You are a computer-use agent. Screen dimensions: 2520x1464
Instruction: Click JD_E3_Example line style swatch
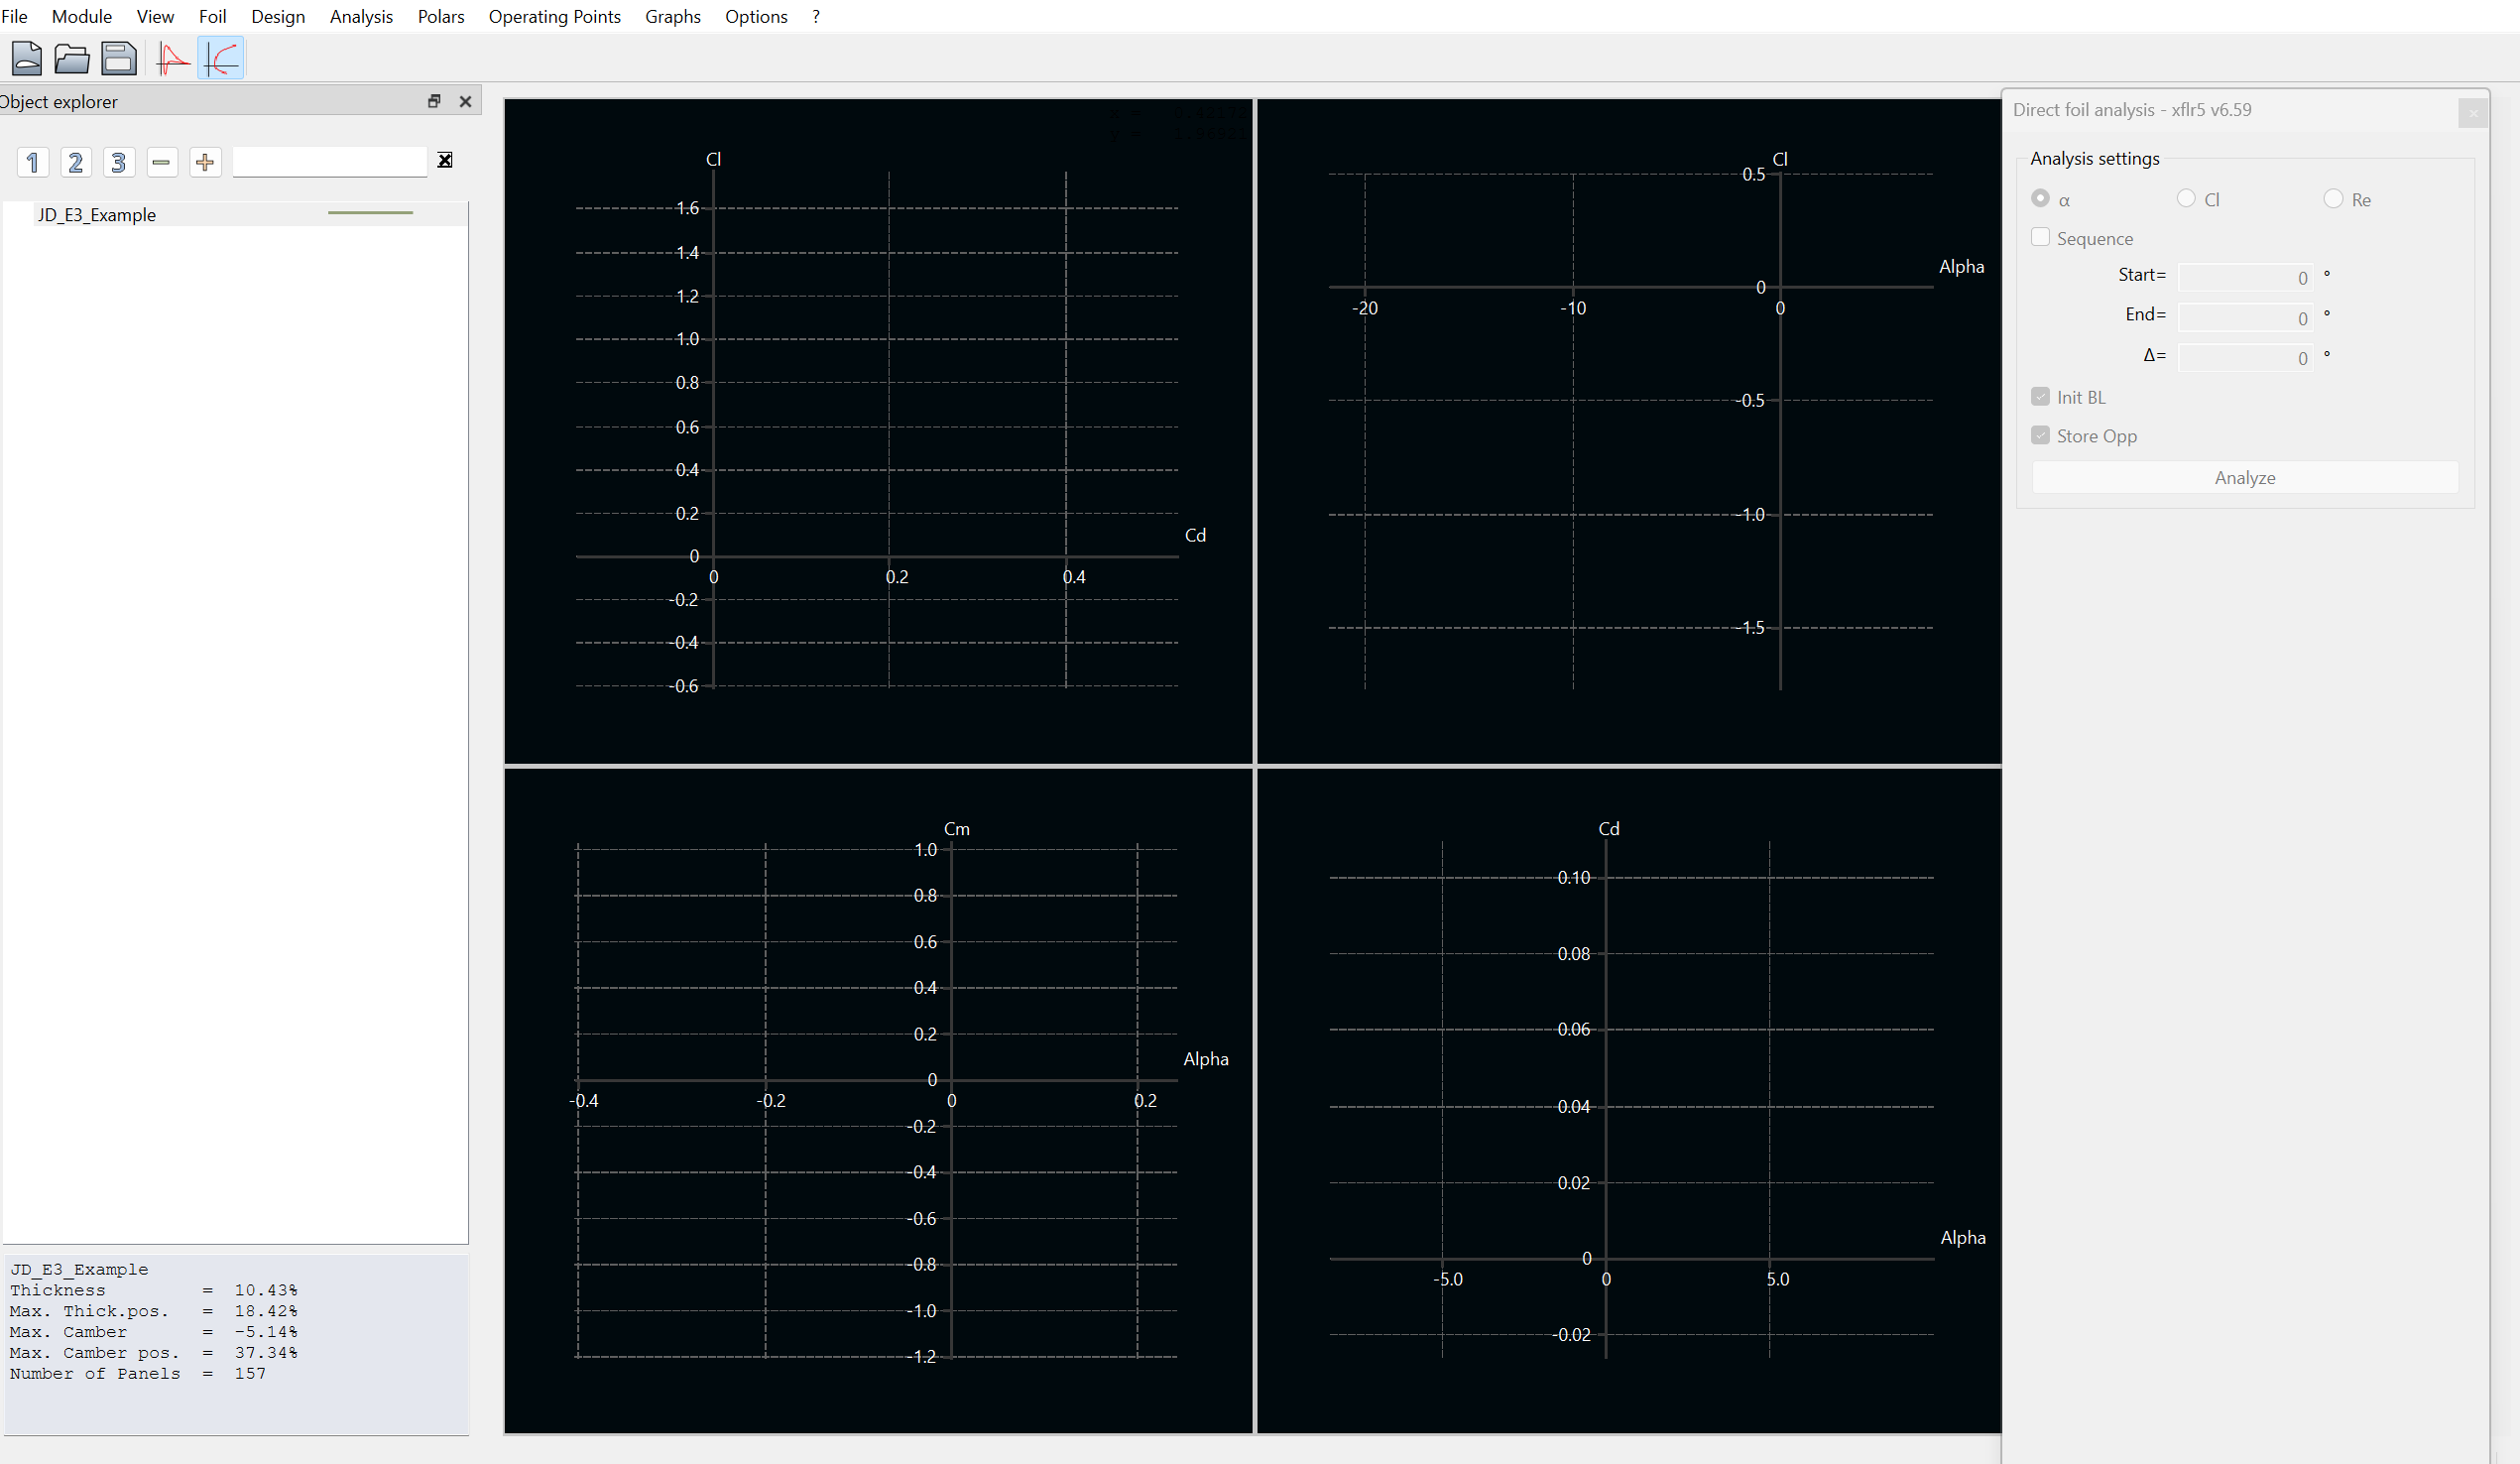(x=370, y=213)
